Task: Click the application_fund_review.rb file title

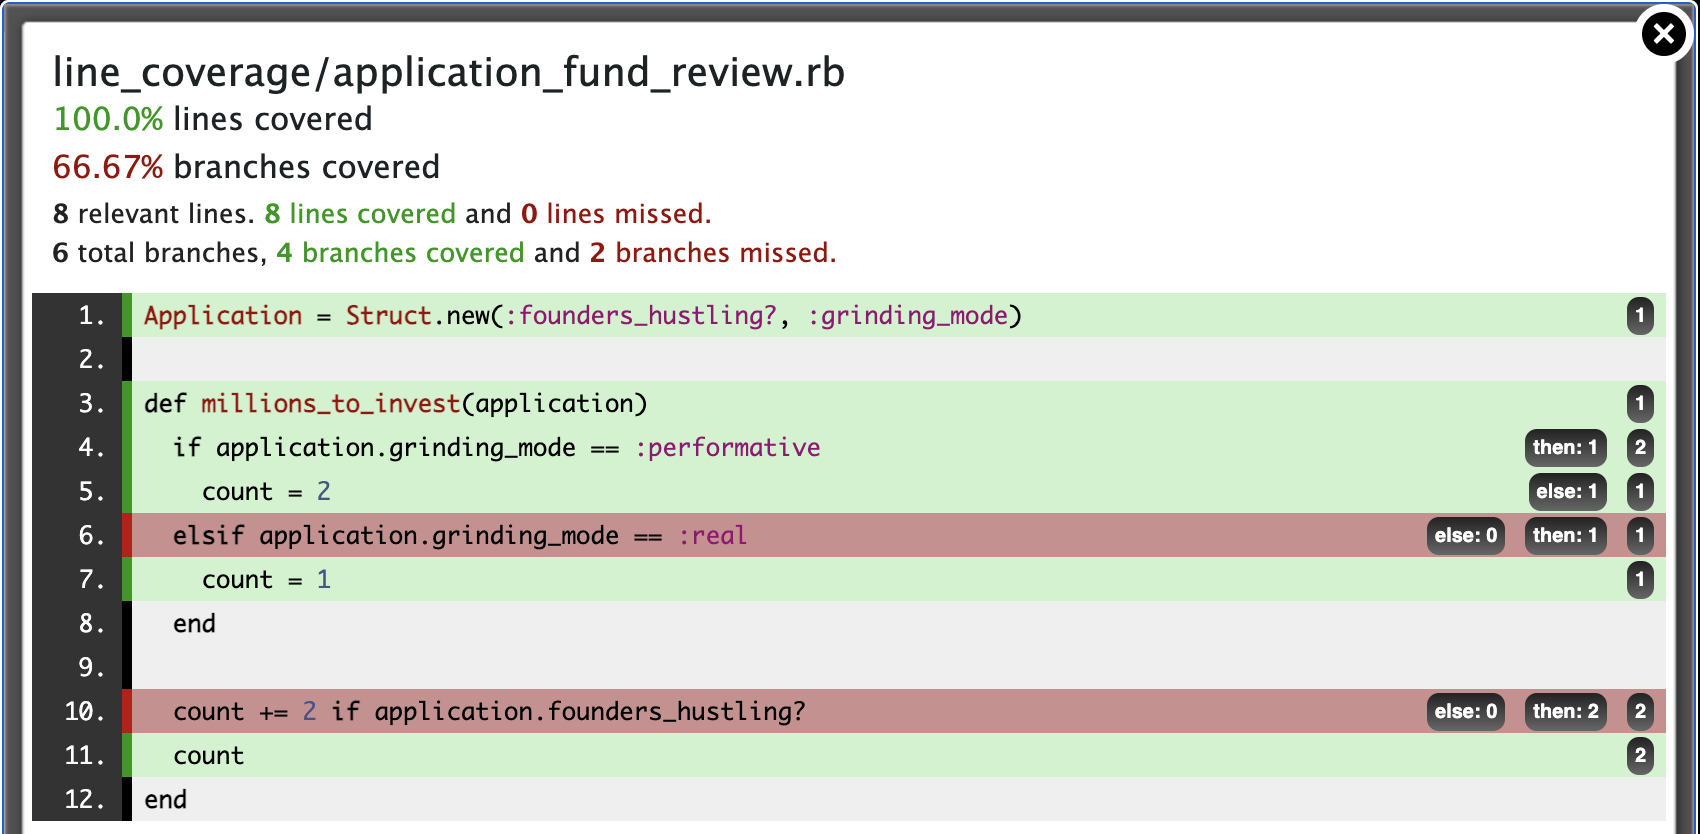Action: coord(448,73)
